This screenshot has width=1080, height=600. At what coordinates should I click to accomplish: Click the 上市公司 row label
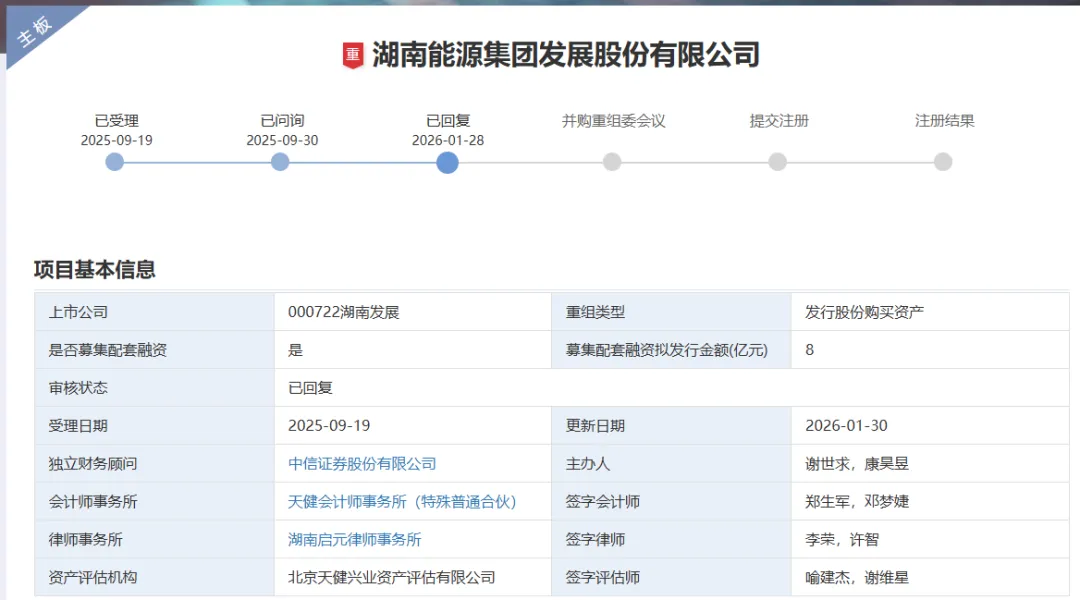tap(78, 312)
